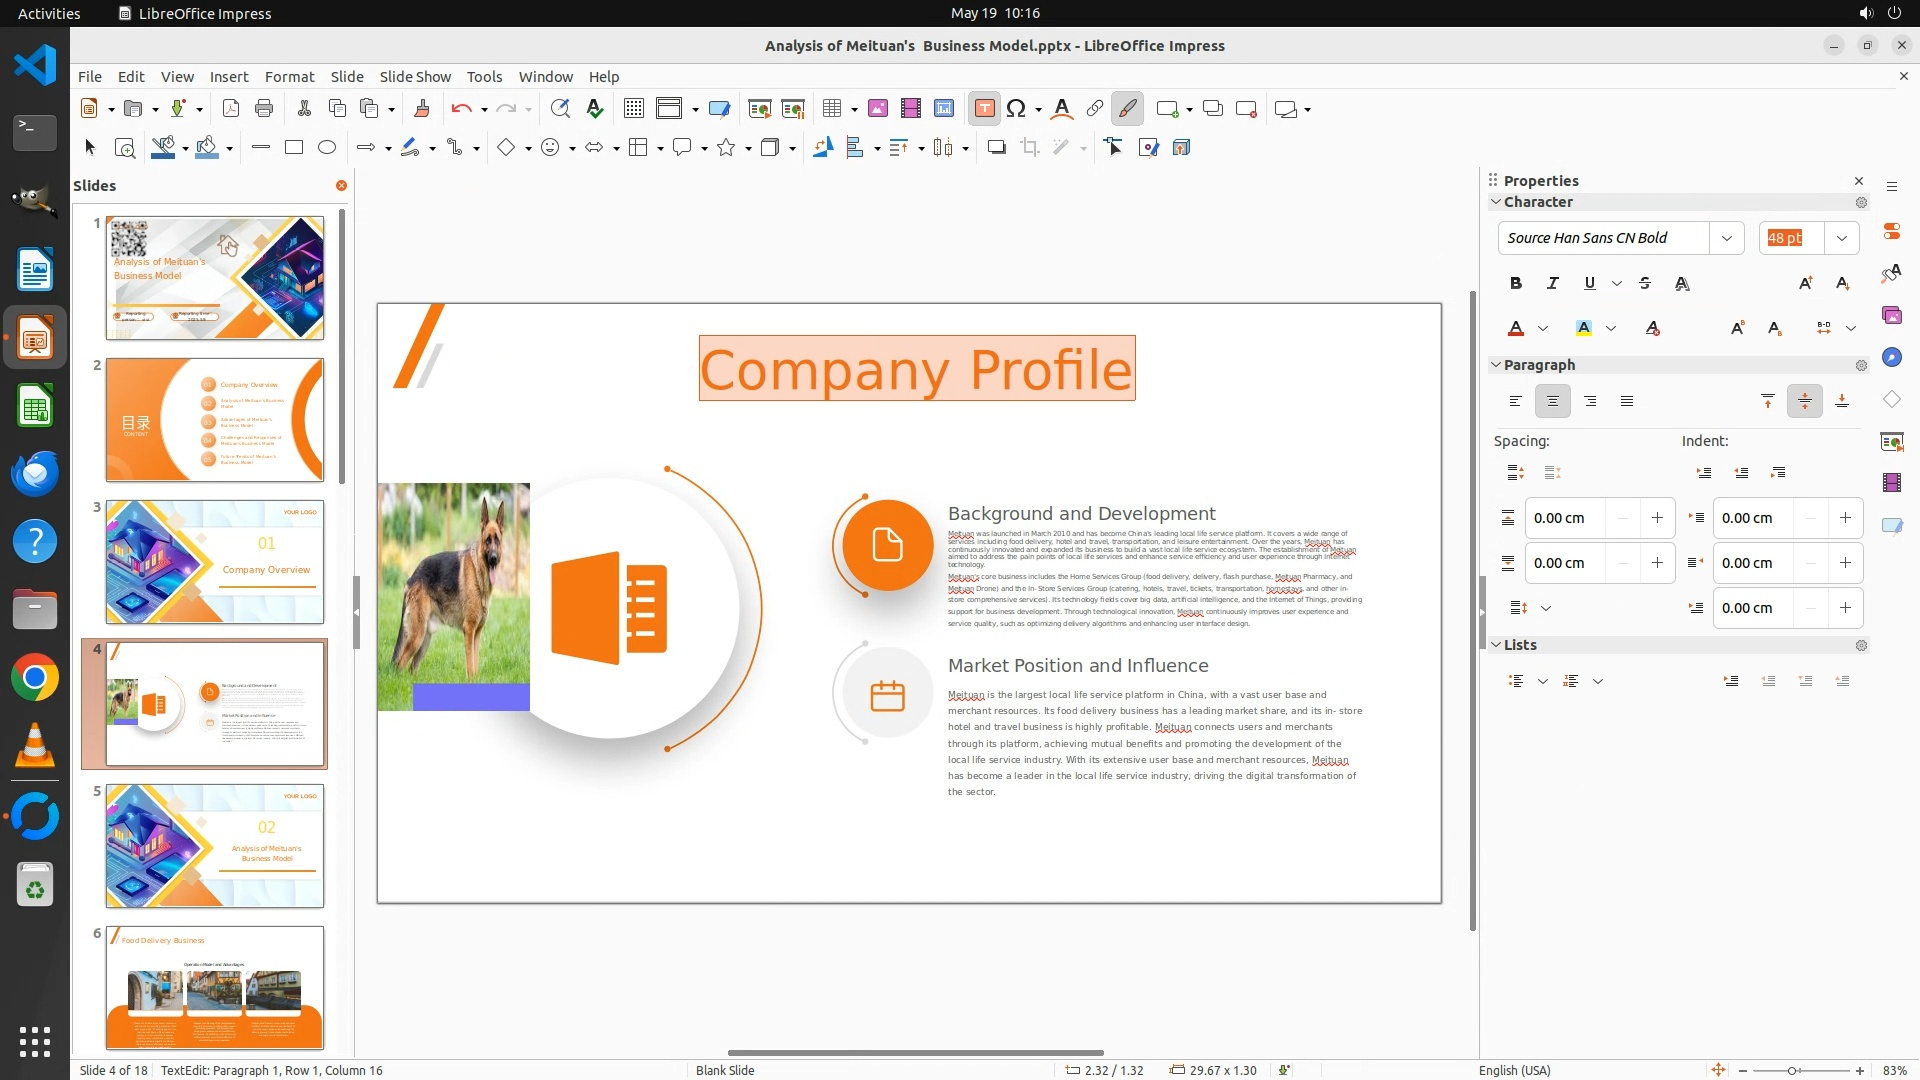1920x1080 pixels.
Task: Open the Format menu
Action: (x=289, y=77)
